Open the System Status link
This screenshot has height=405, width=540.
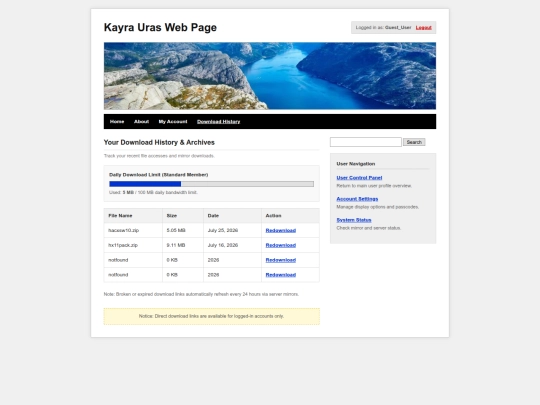354,220
